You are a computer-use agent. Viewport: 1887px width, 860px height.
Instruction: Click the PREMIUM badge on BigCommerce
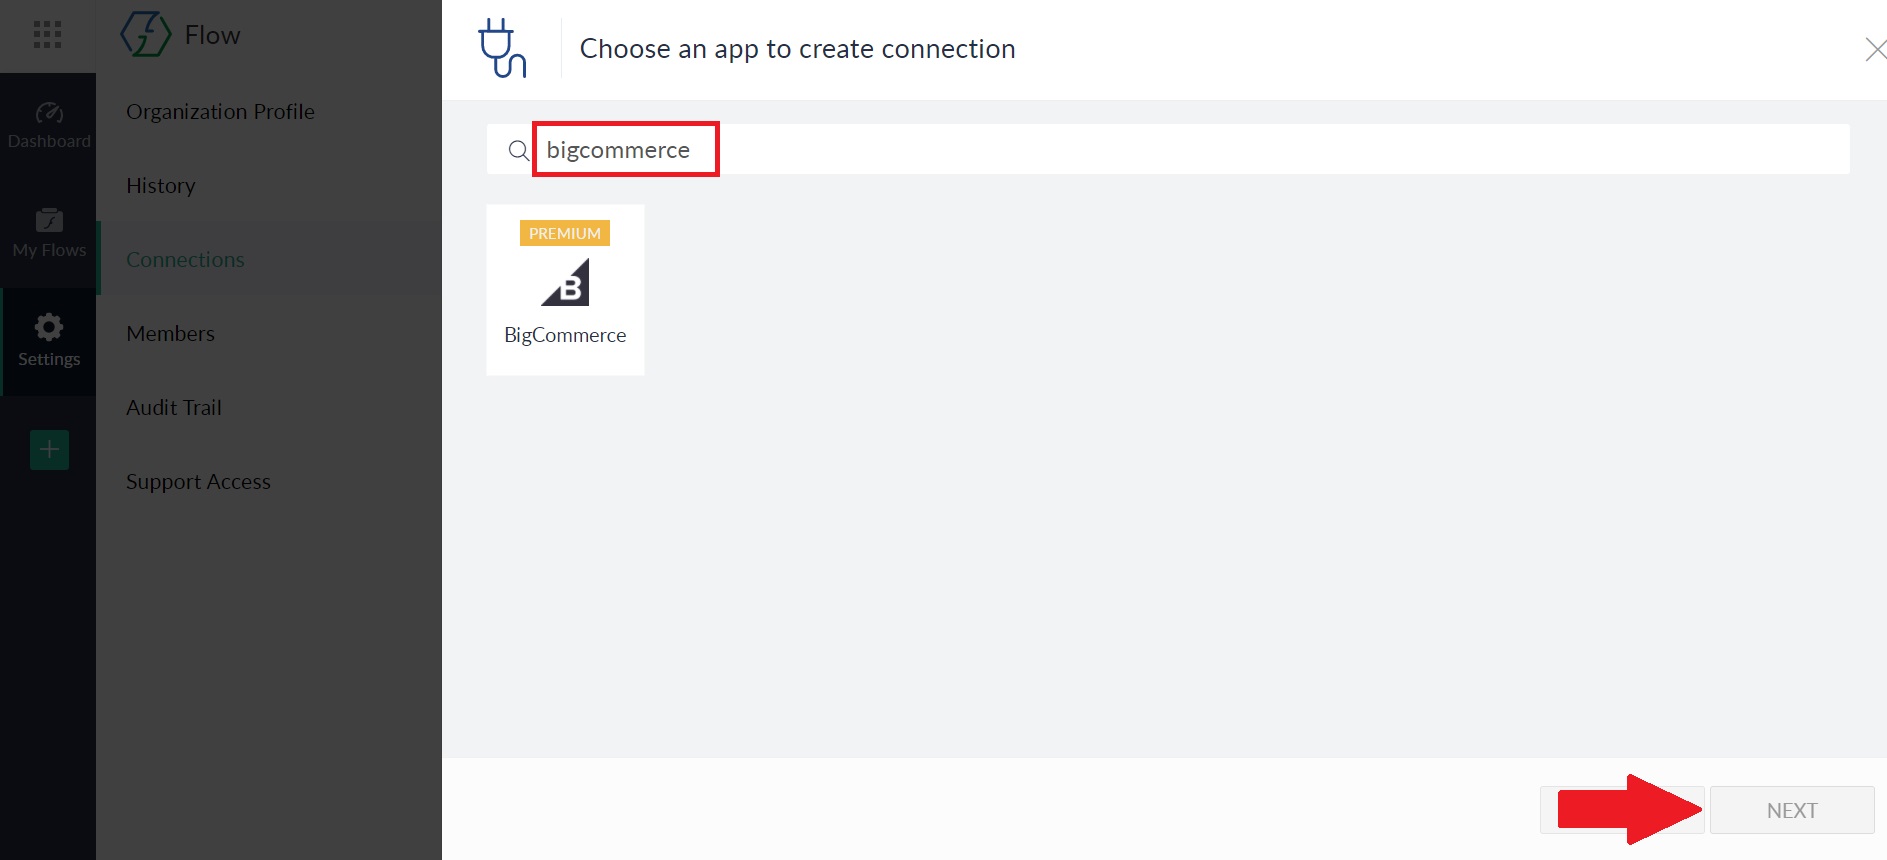pyautogui.click(x=565, y=233)
